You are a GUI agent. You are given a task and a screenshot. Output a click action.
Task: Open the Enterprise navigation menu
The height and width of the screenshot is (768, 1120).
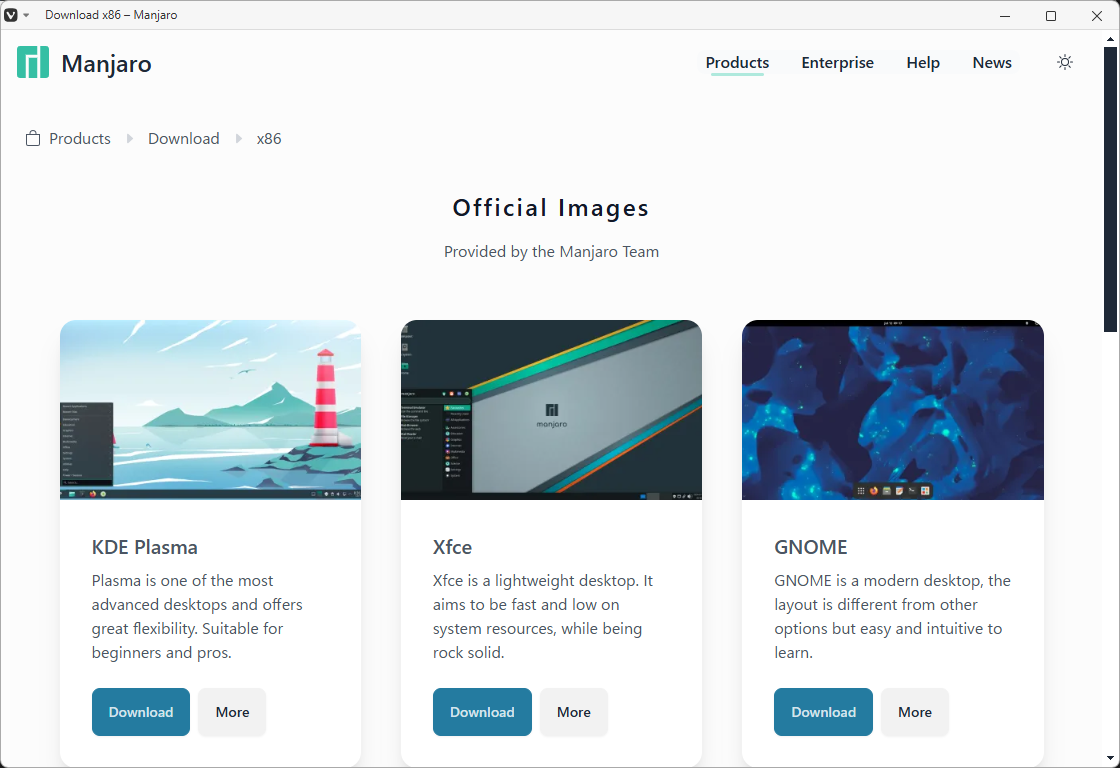tap(837, 63)
